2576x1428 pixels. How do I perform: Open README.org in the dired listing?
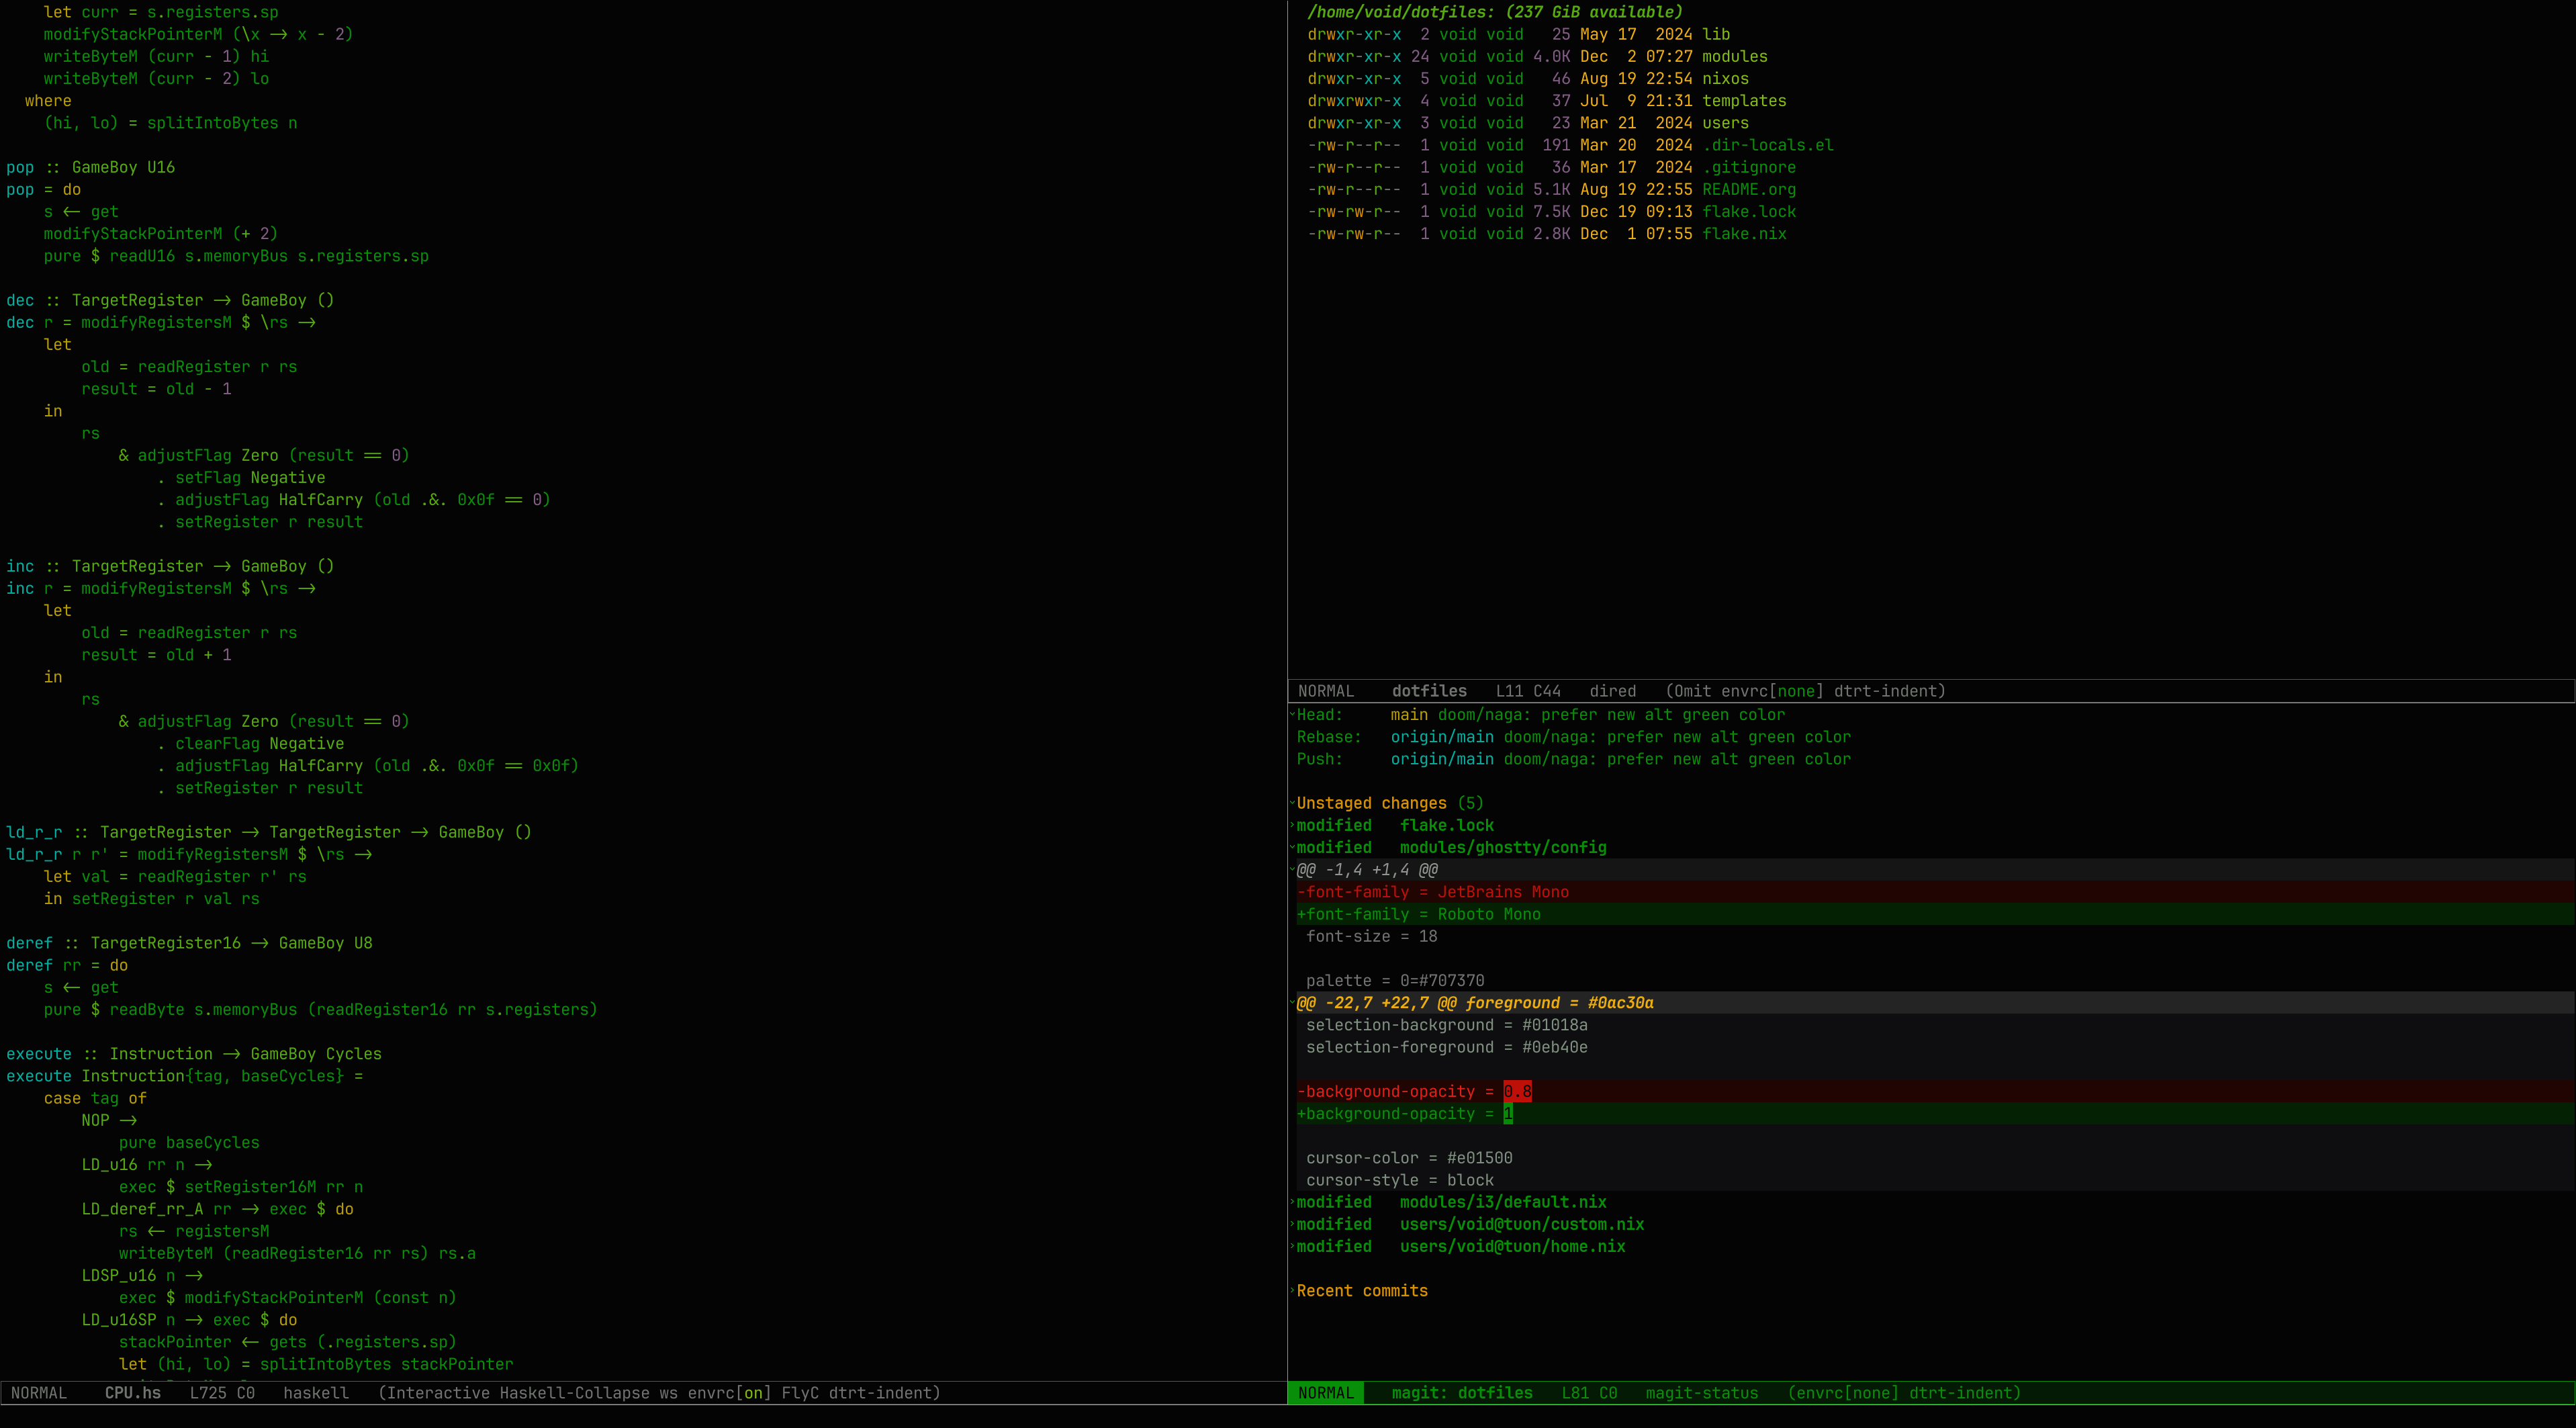[1748, 190]
